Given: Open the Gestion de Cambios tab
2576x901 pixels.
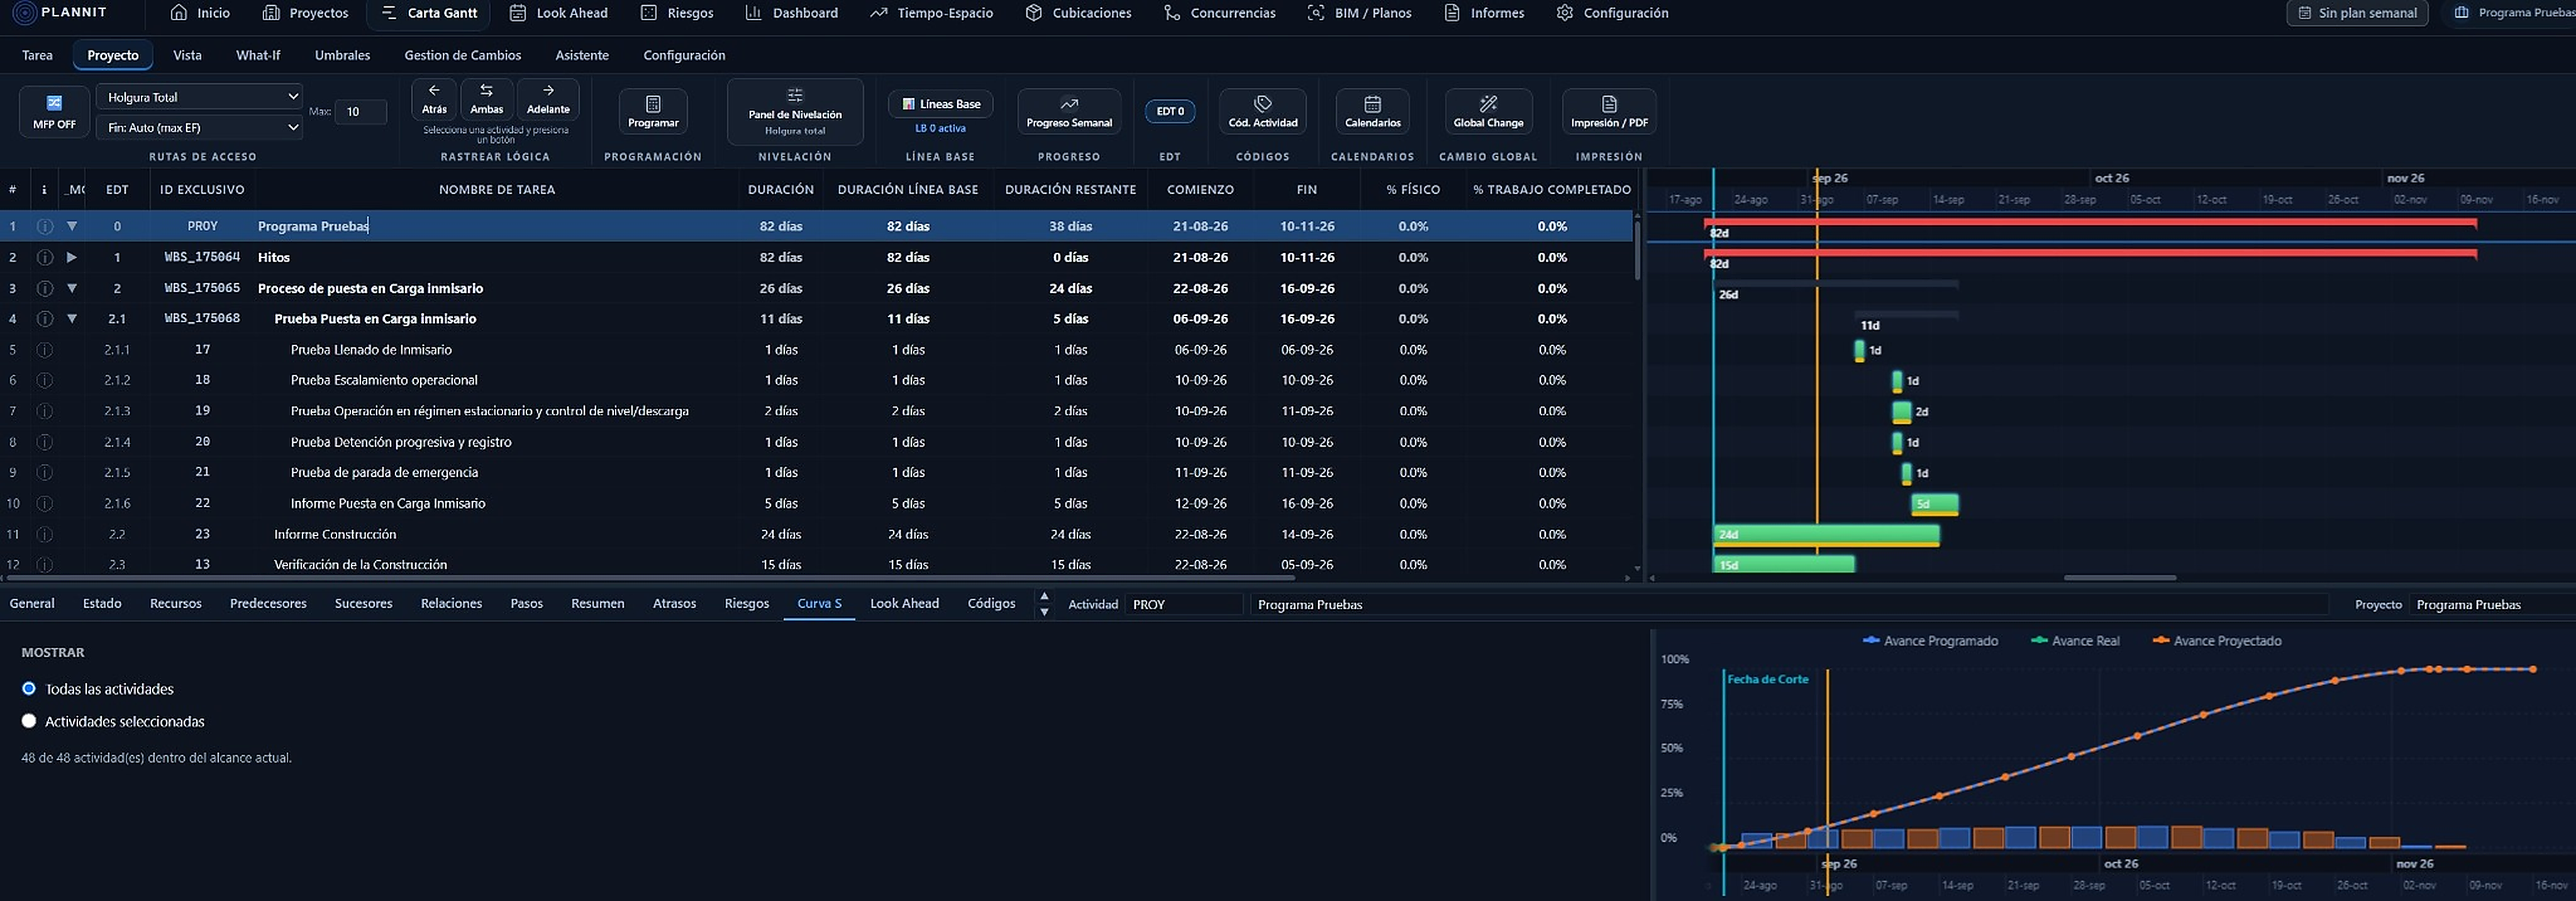Looking at the screenshot, I should tap(462, 55).
